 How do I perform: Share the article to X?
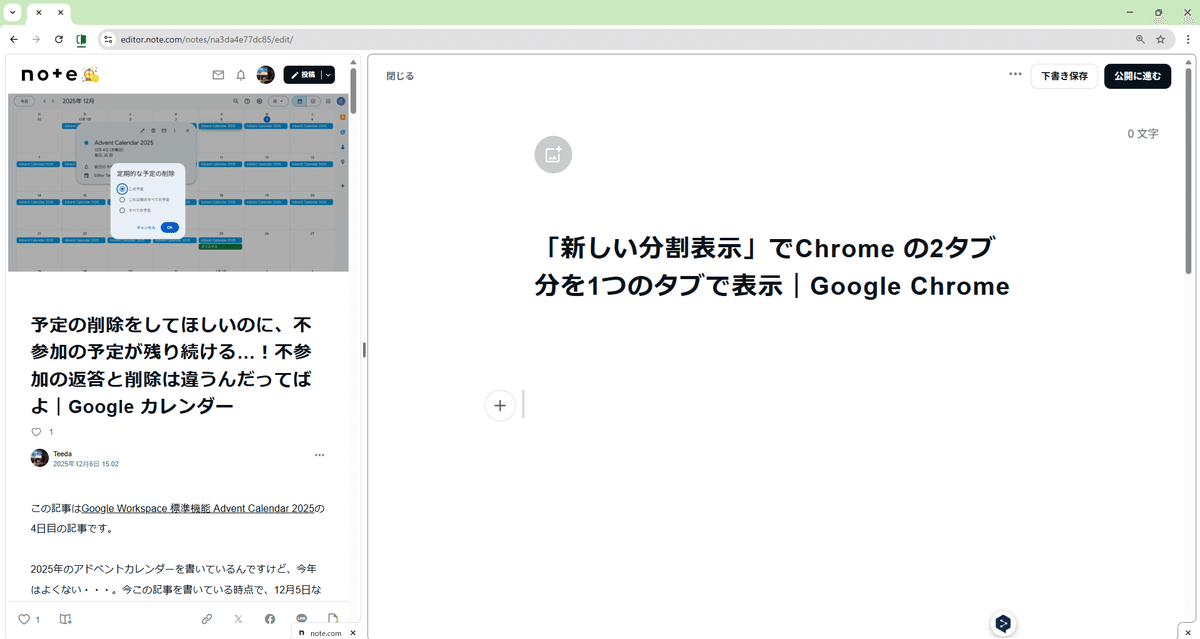[x=238, y=618]
